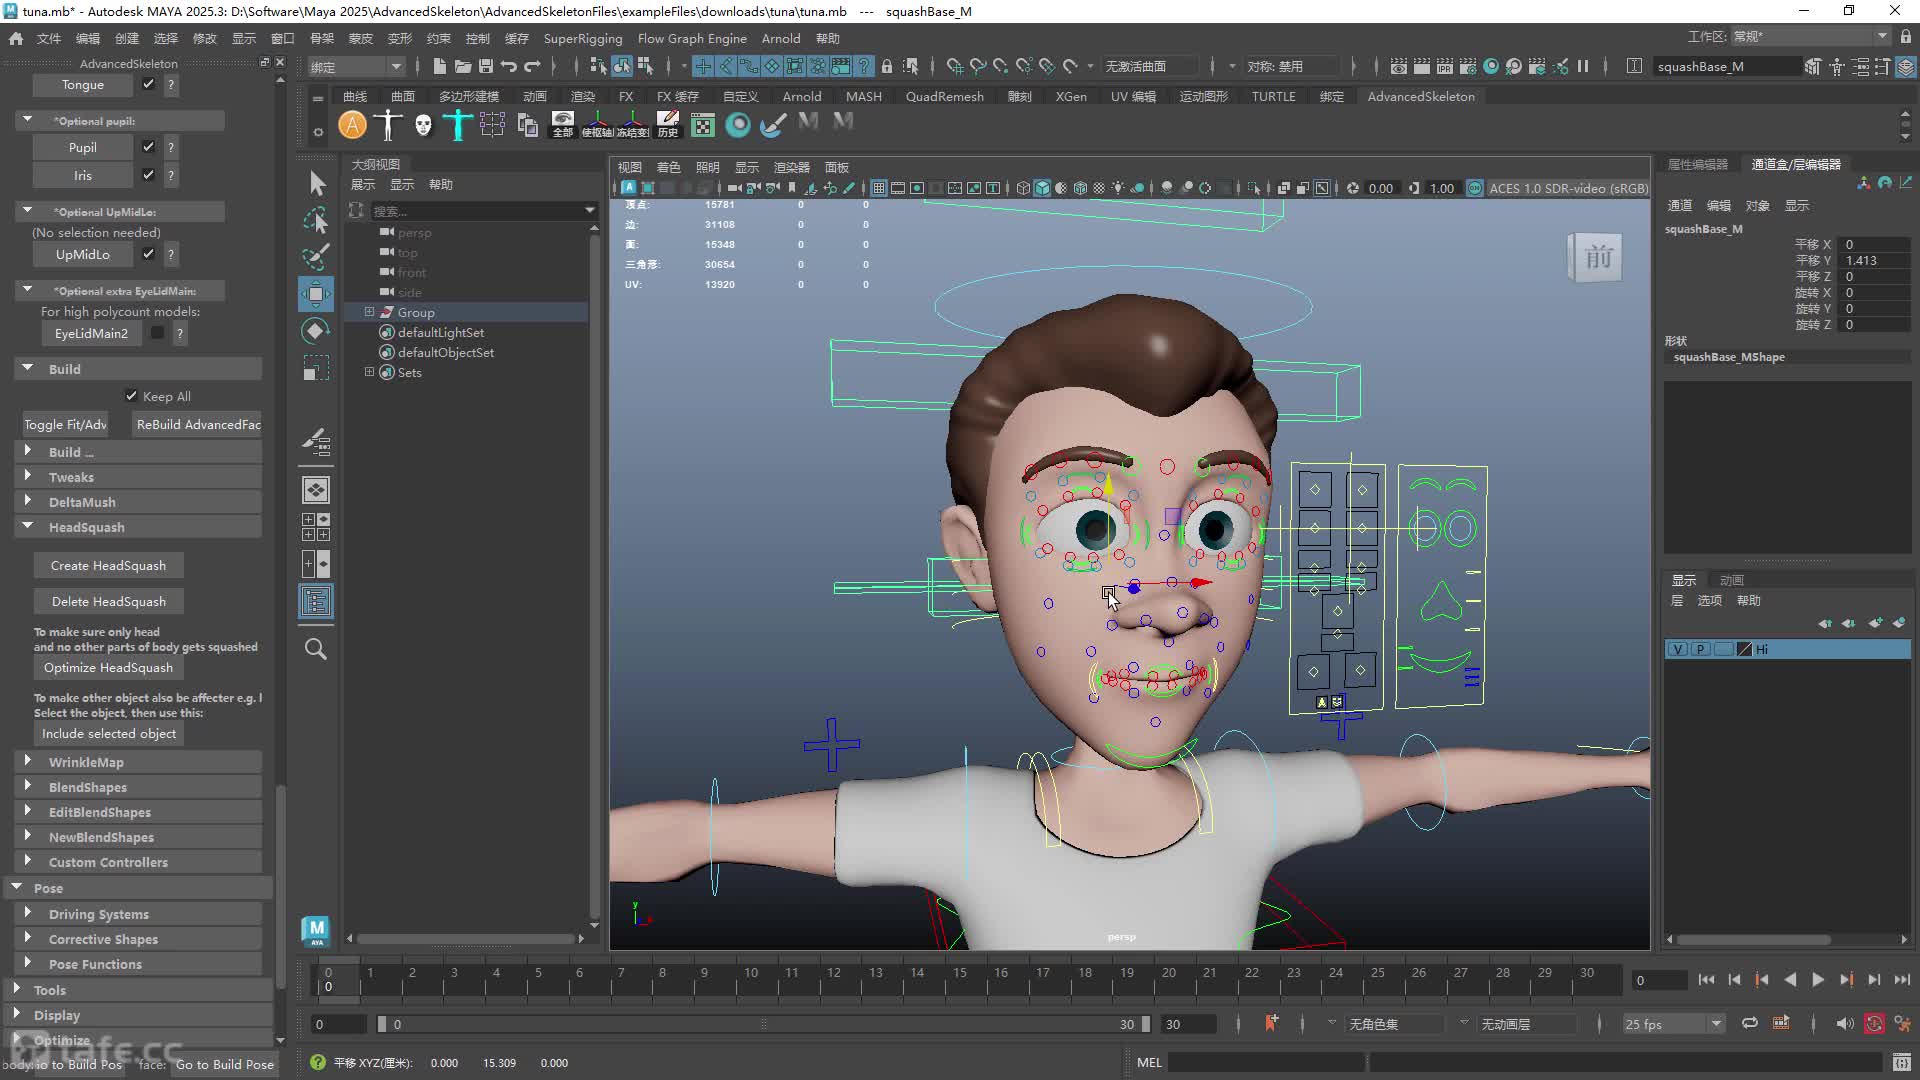Toggle the Tongue checkbox
Image resolution: width=1920 pixels, height=1080 pixels.
[148, 84]
